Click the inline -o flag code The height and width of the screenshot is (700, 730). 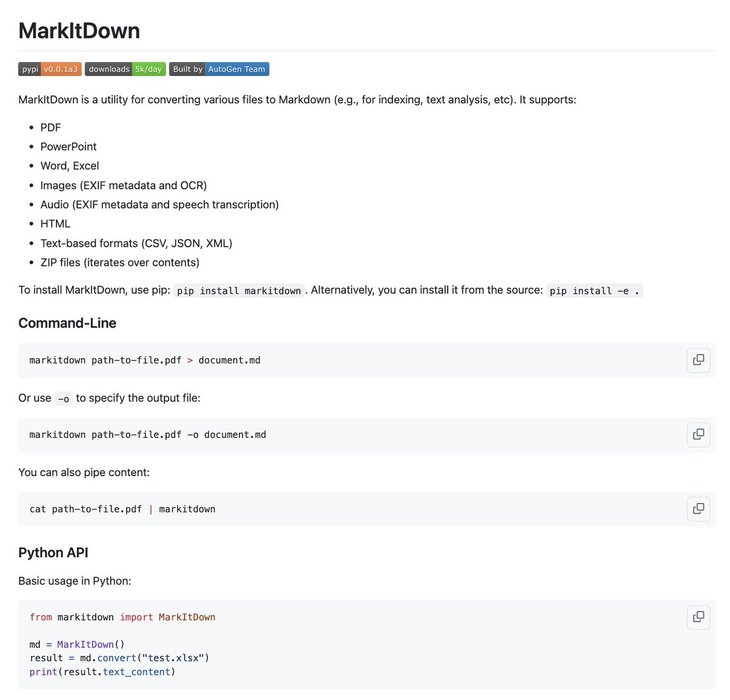click(63, 399)
